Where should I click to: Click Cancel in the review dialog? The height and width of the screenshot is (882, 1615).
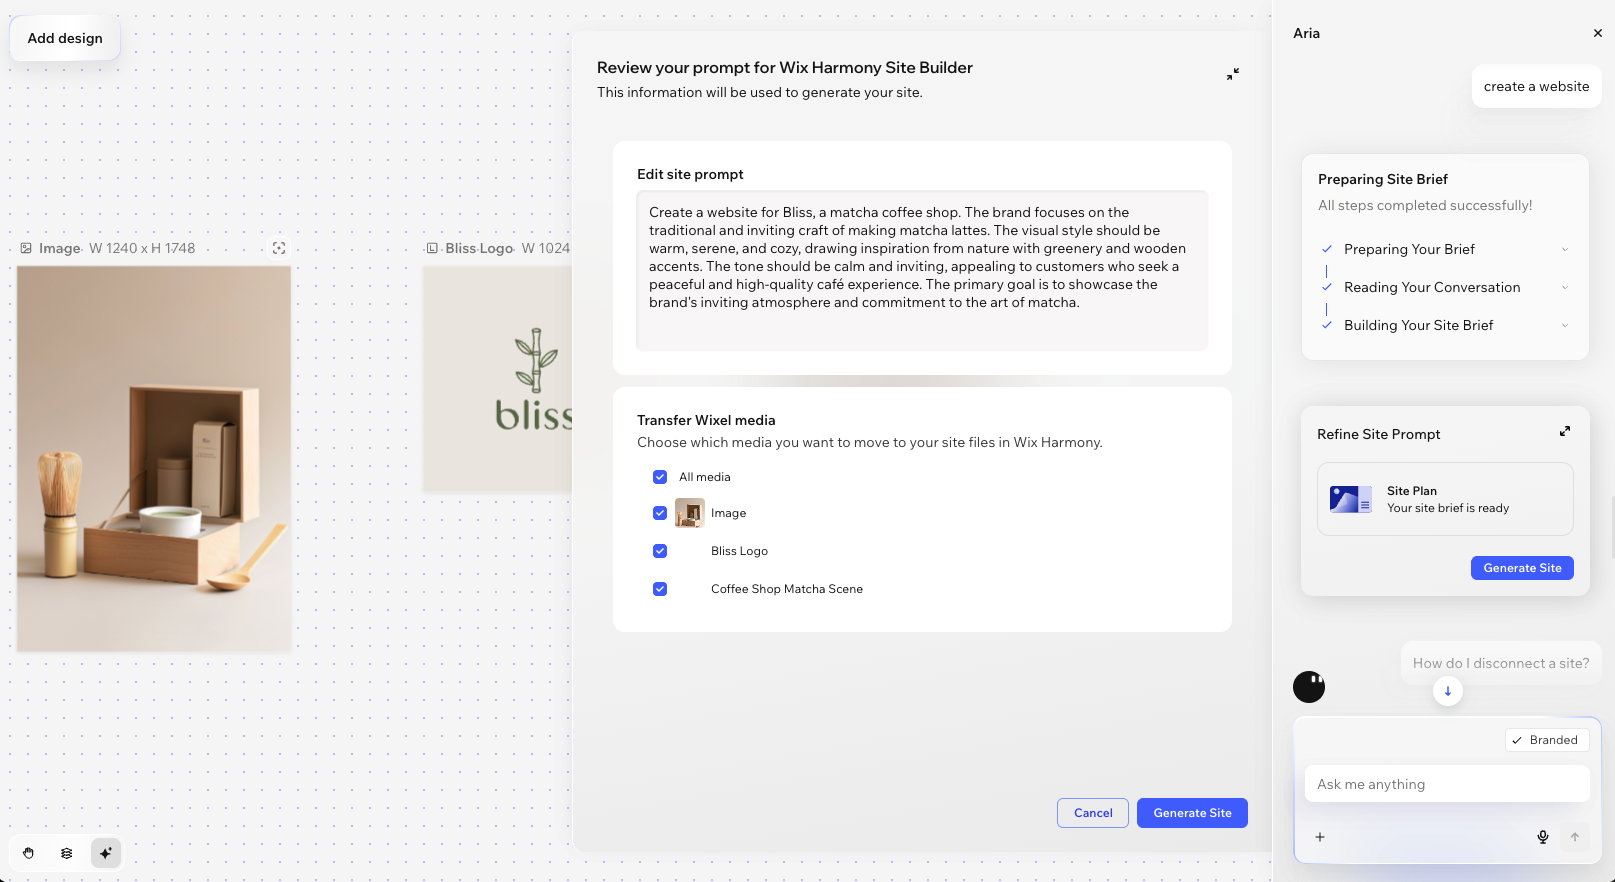1093,813
